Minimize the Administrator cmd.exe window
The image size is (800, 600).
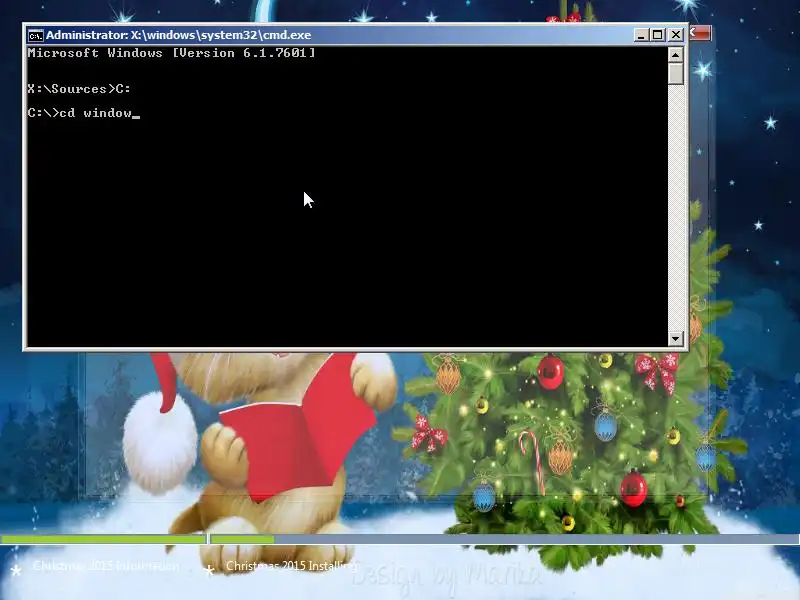(x=641, y=35)
